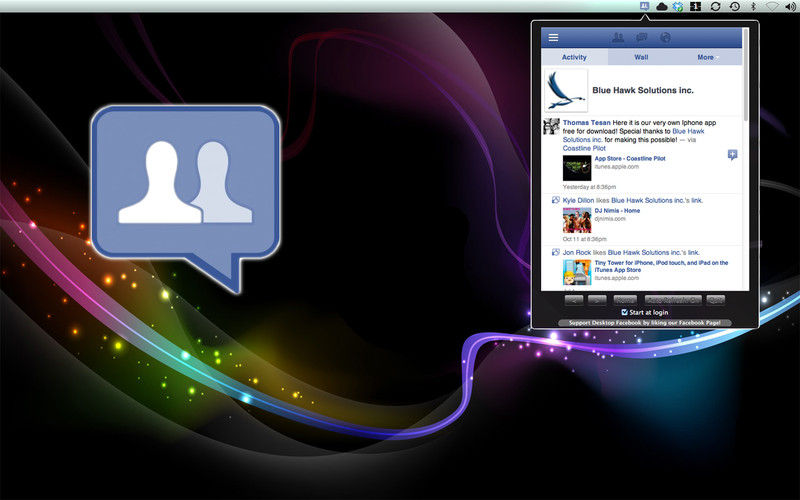Open the Thomas Tesan profile link
The image size is (800, 500).
pyautogui.click(x=586, y=122)
